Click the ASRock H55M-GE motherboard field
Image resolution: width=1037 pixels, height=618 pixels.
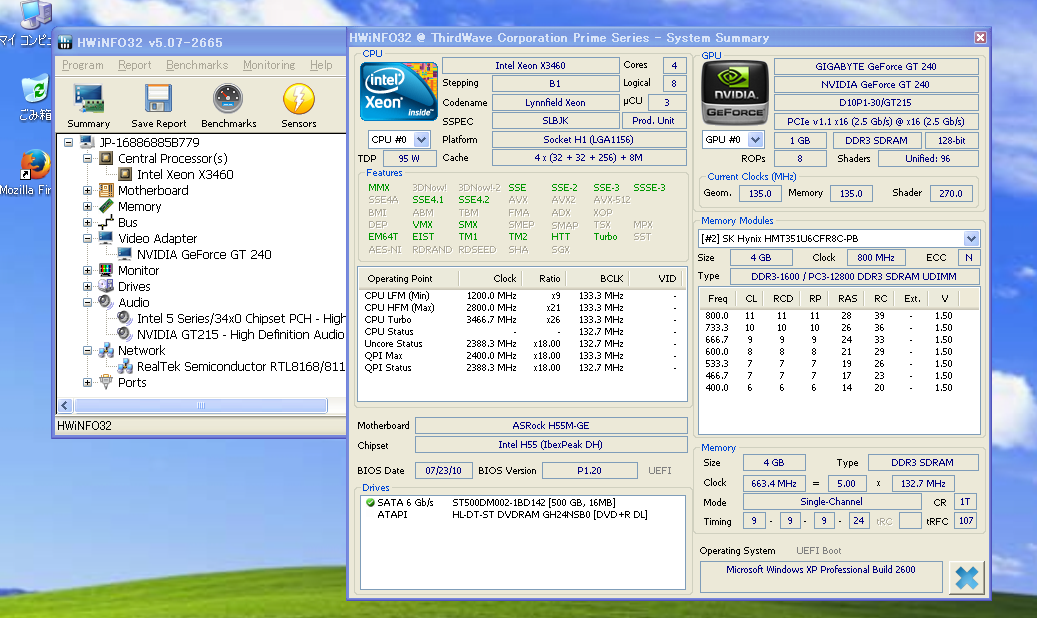pos(550,426)
